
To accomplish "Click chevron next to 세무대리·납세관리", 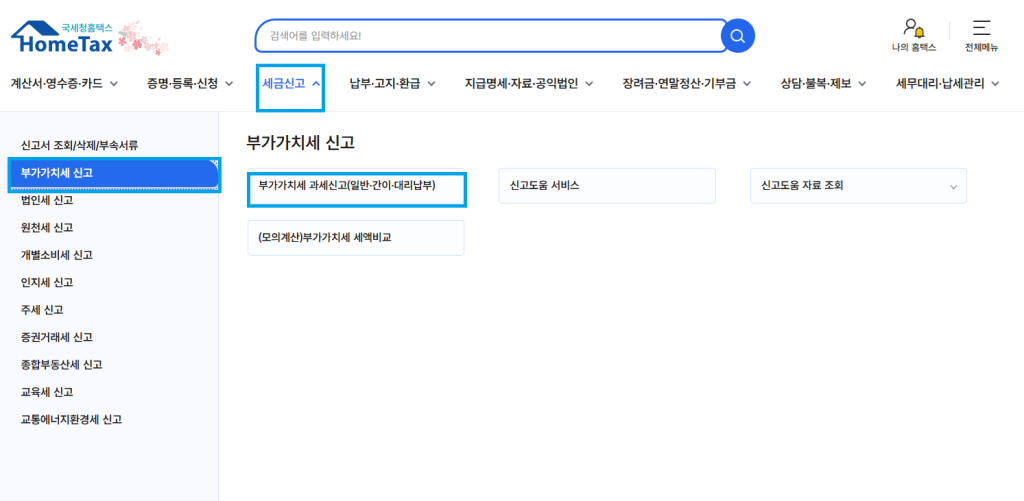I will point(995,84).
